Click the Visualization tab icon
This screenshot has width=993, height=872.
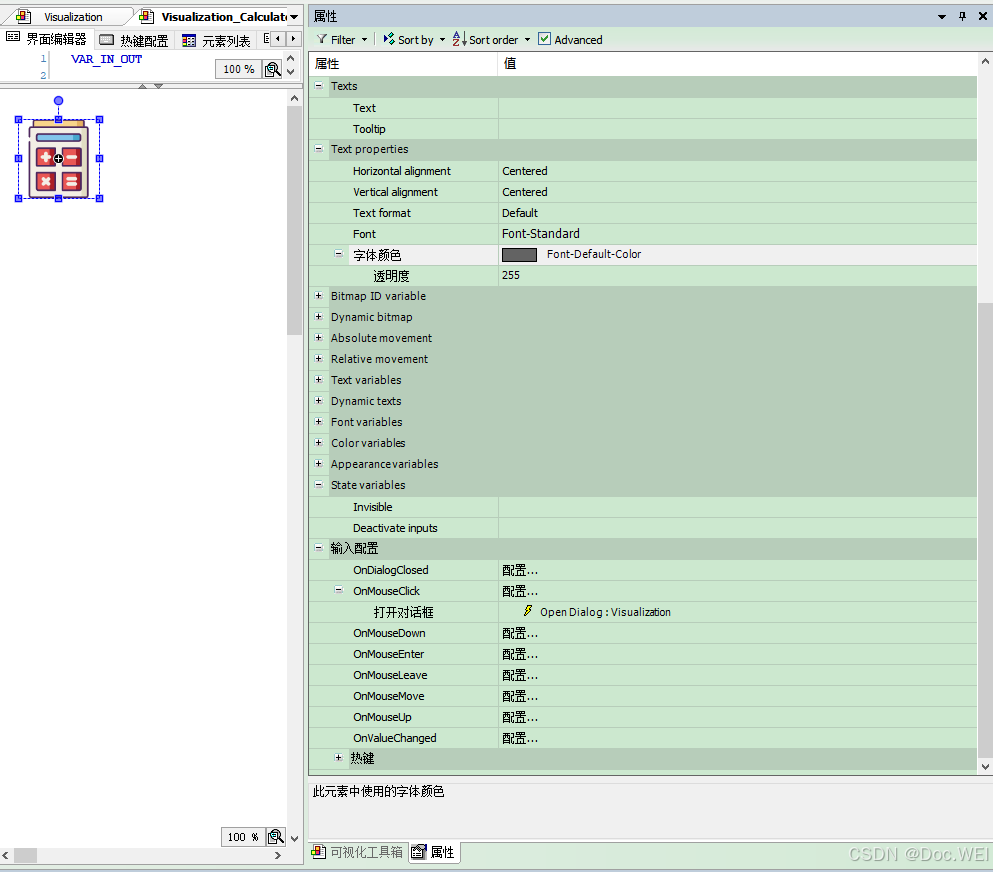(x=23, y=16)
